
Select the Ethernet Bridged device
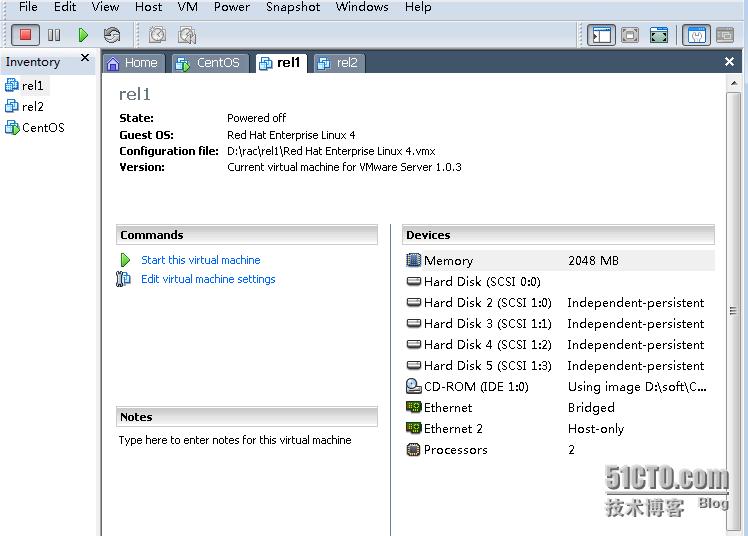[x=559, y=407]
